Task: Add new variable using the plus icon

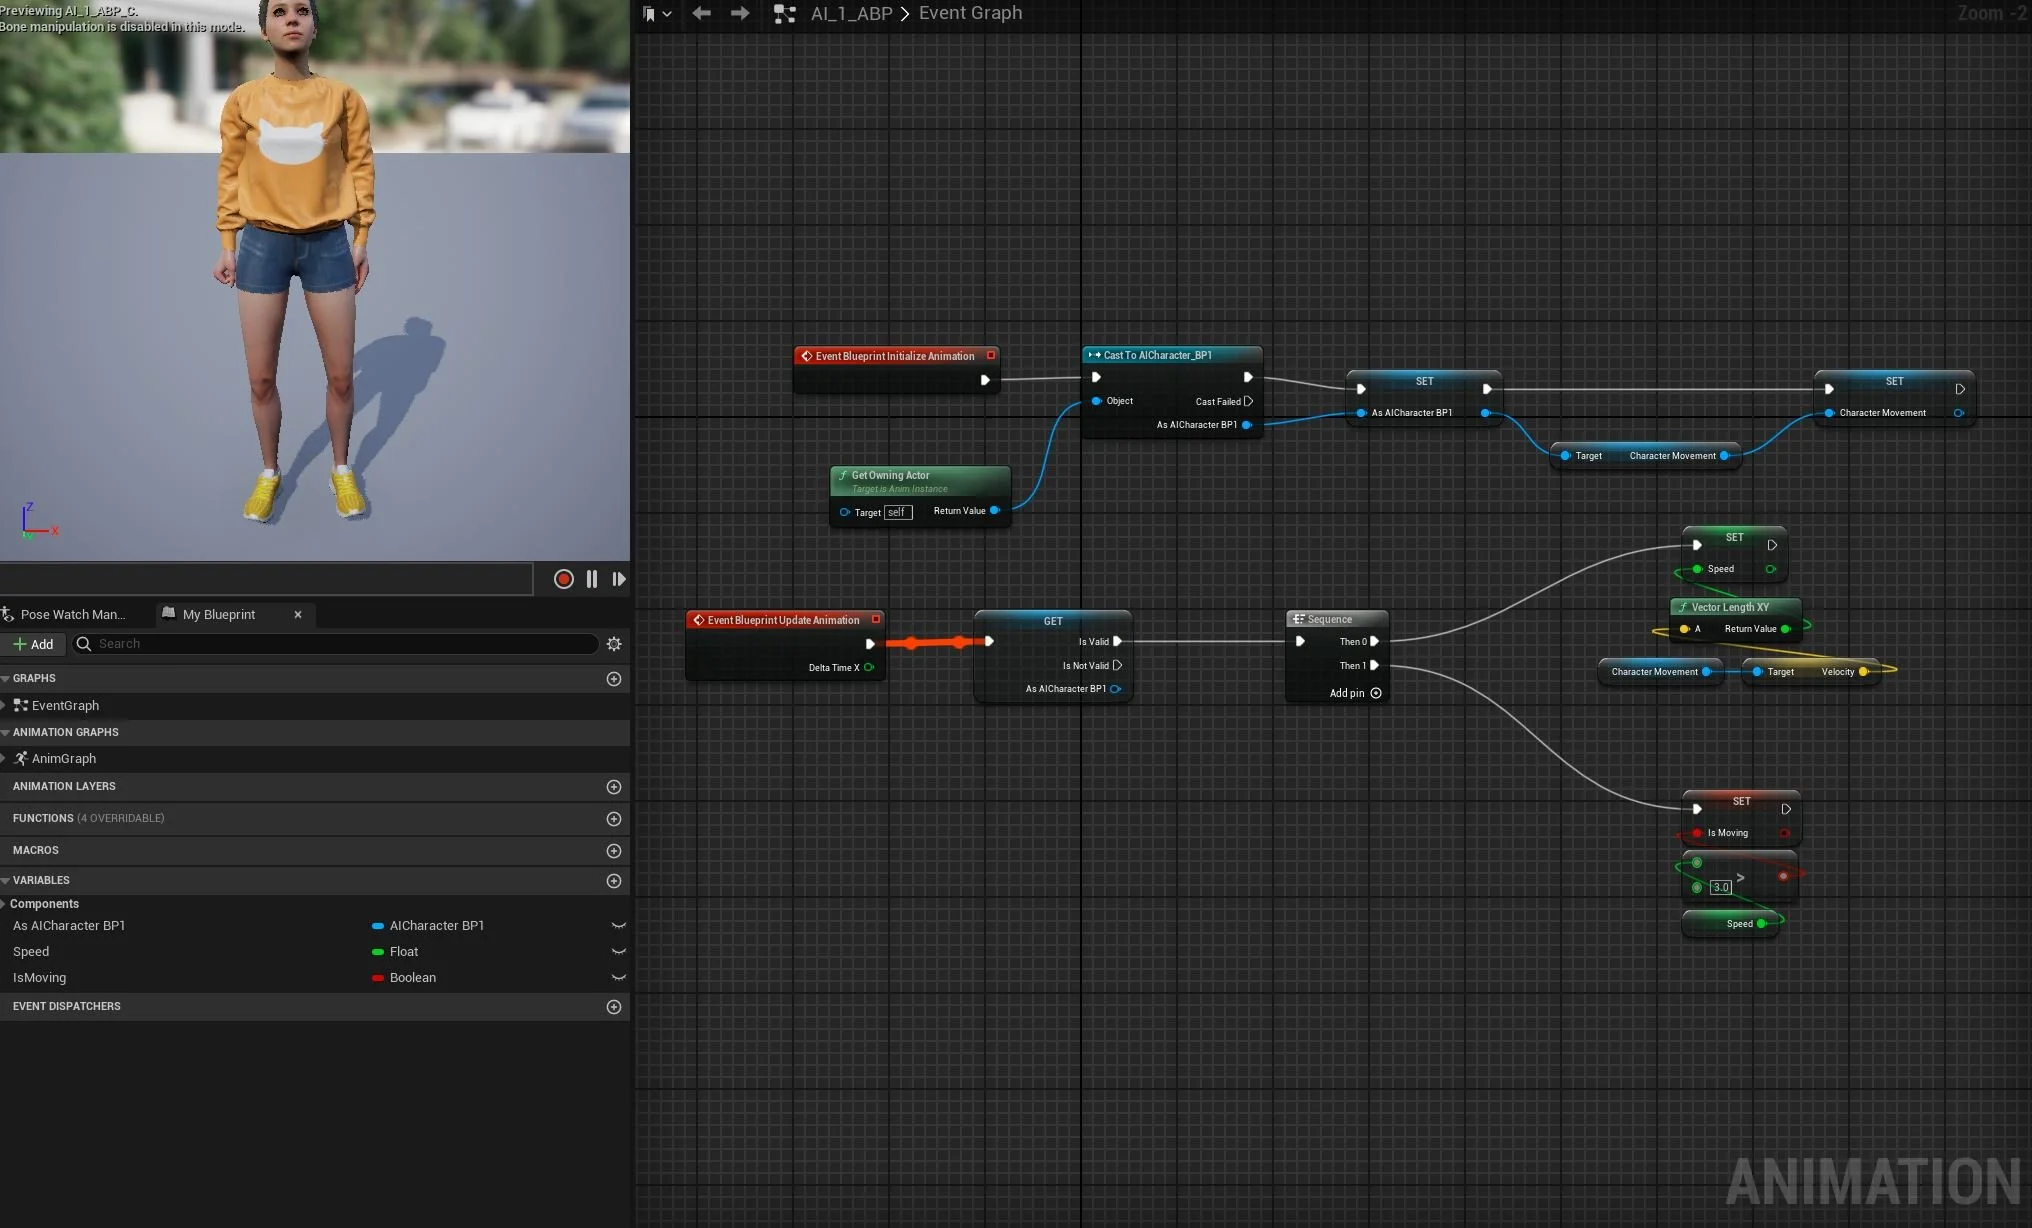Action: (614, 881)
